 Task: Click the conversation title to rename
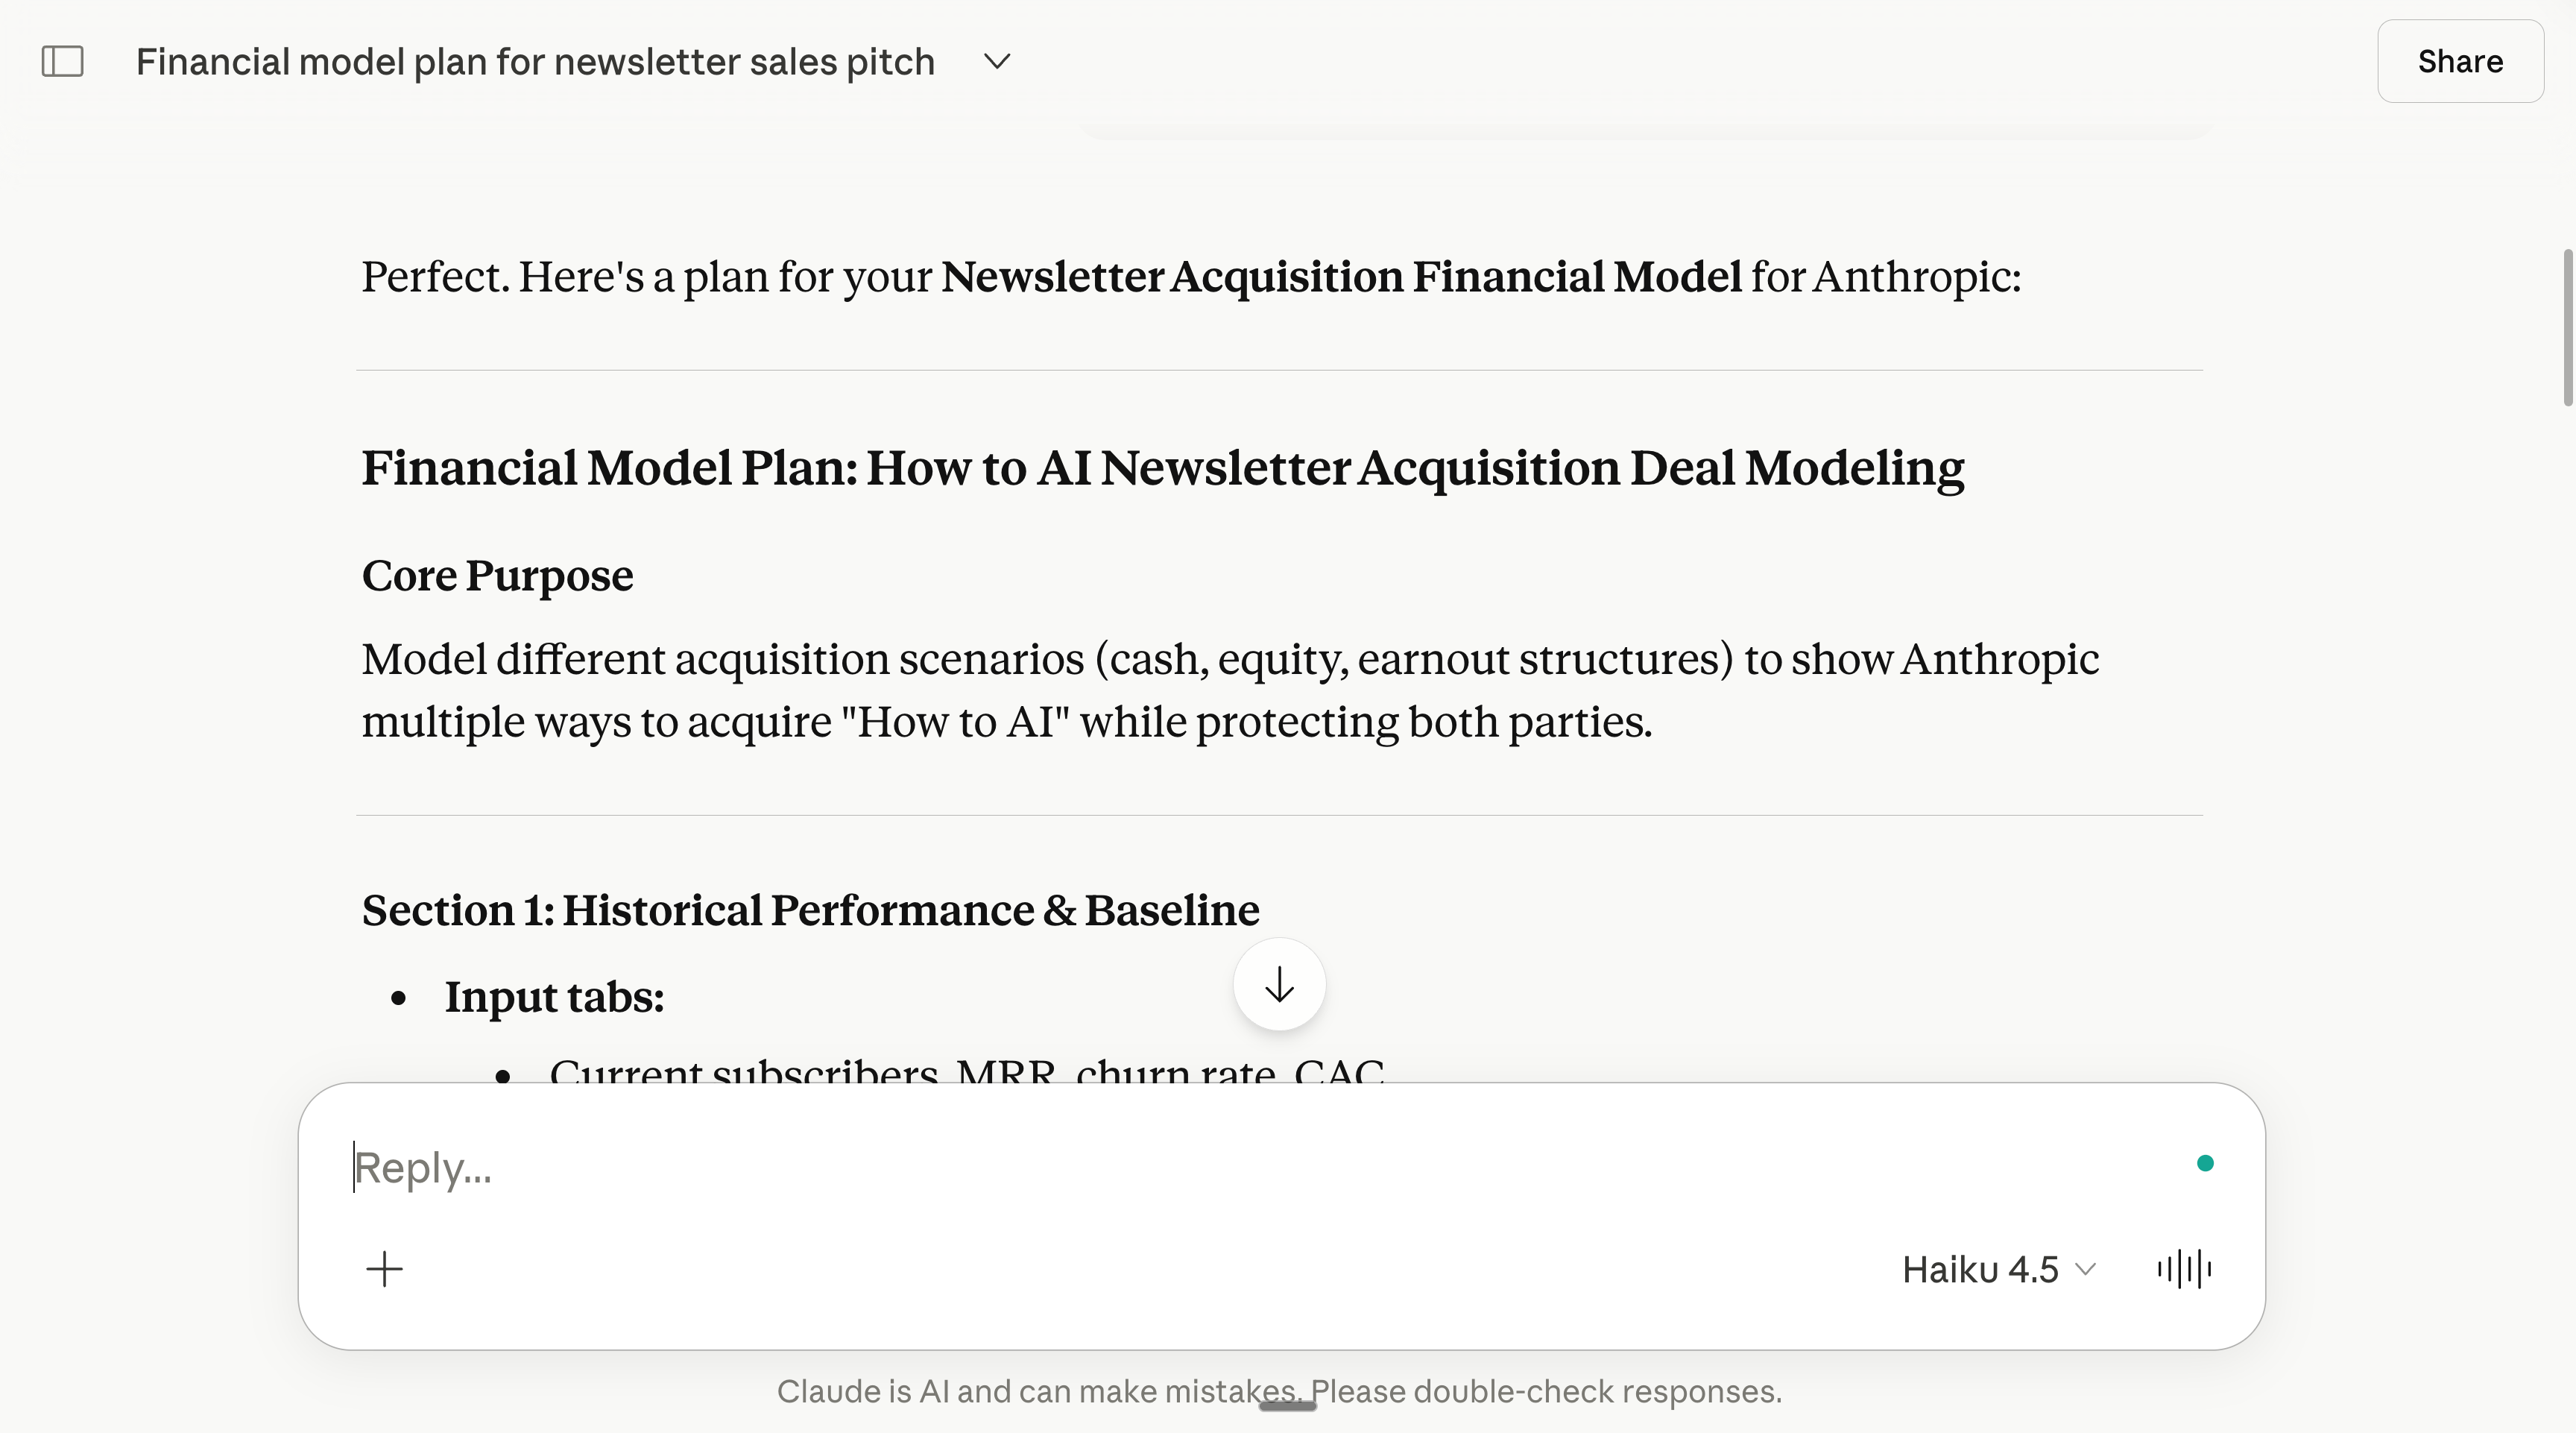click(x=535, y=61)
